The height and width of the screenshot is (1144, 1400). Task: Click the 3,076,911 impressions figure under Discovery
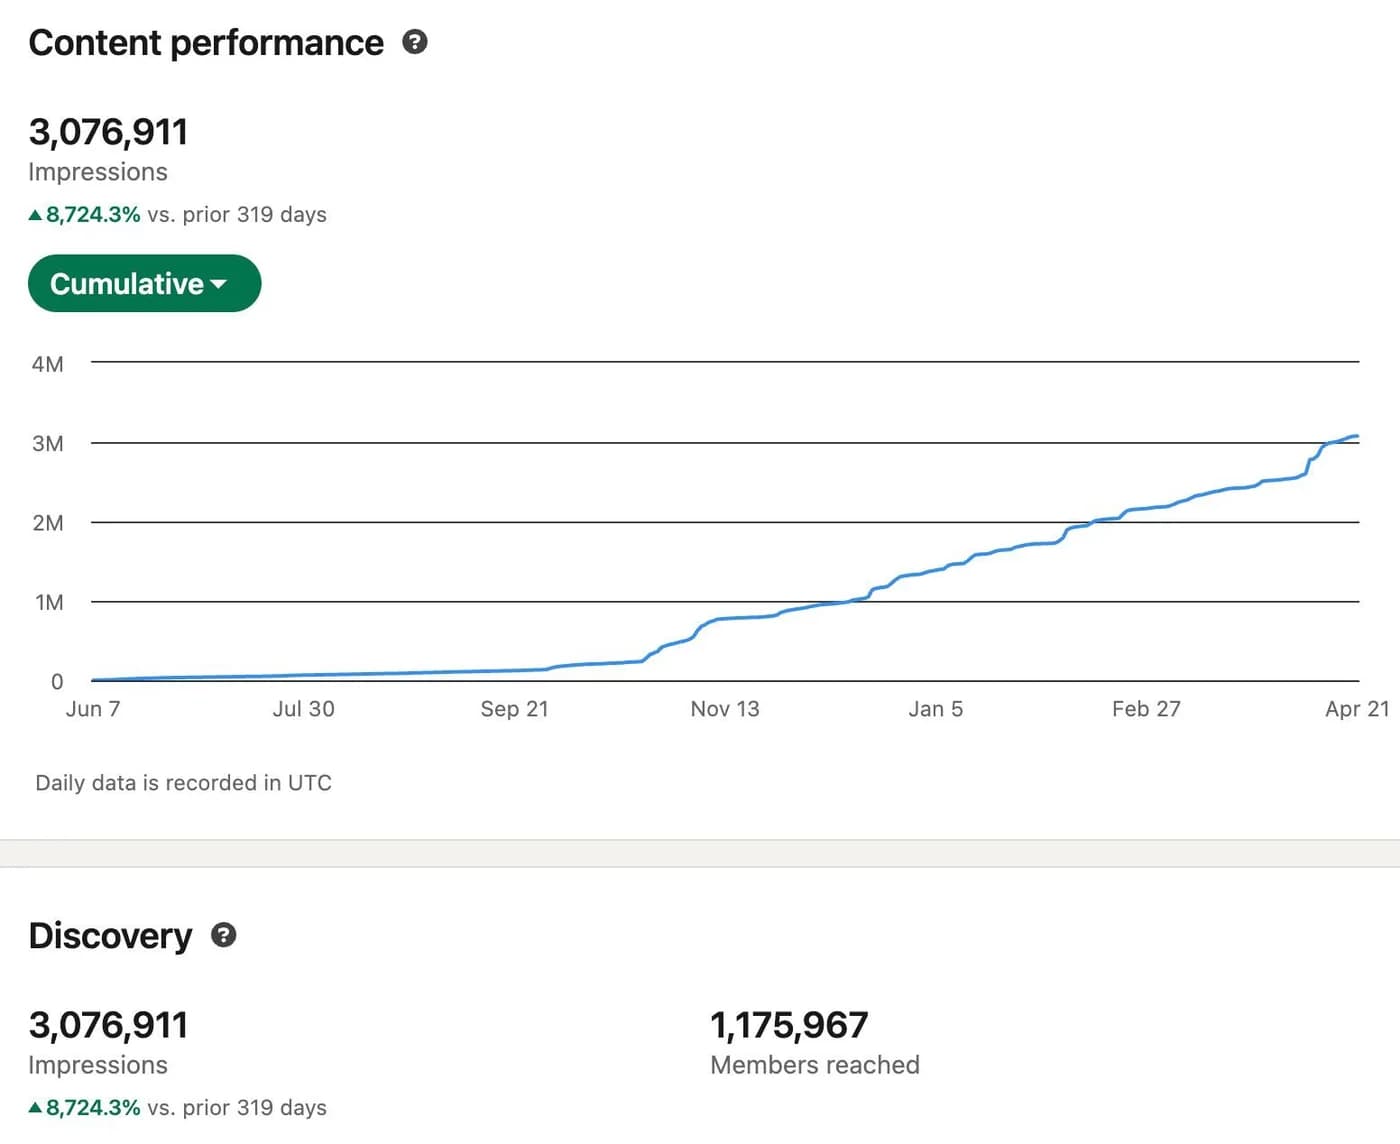pyautogui.click(x=108, y=1025)
